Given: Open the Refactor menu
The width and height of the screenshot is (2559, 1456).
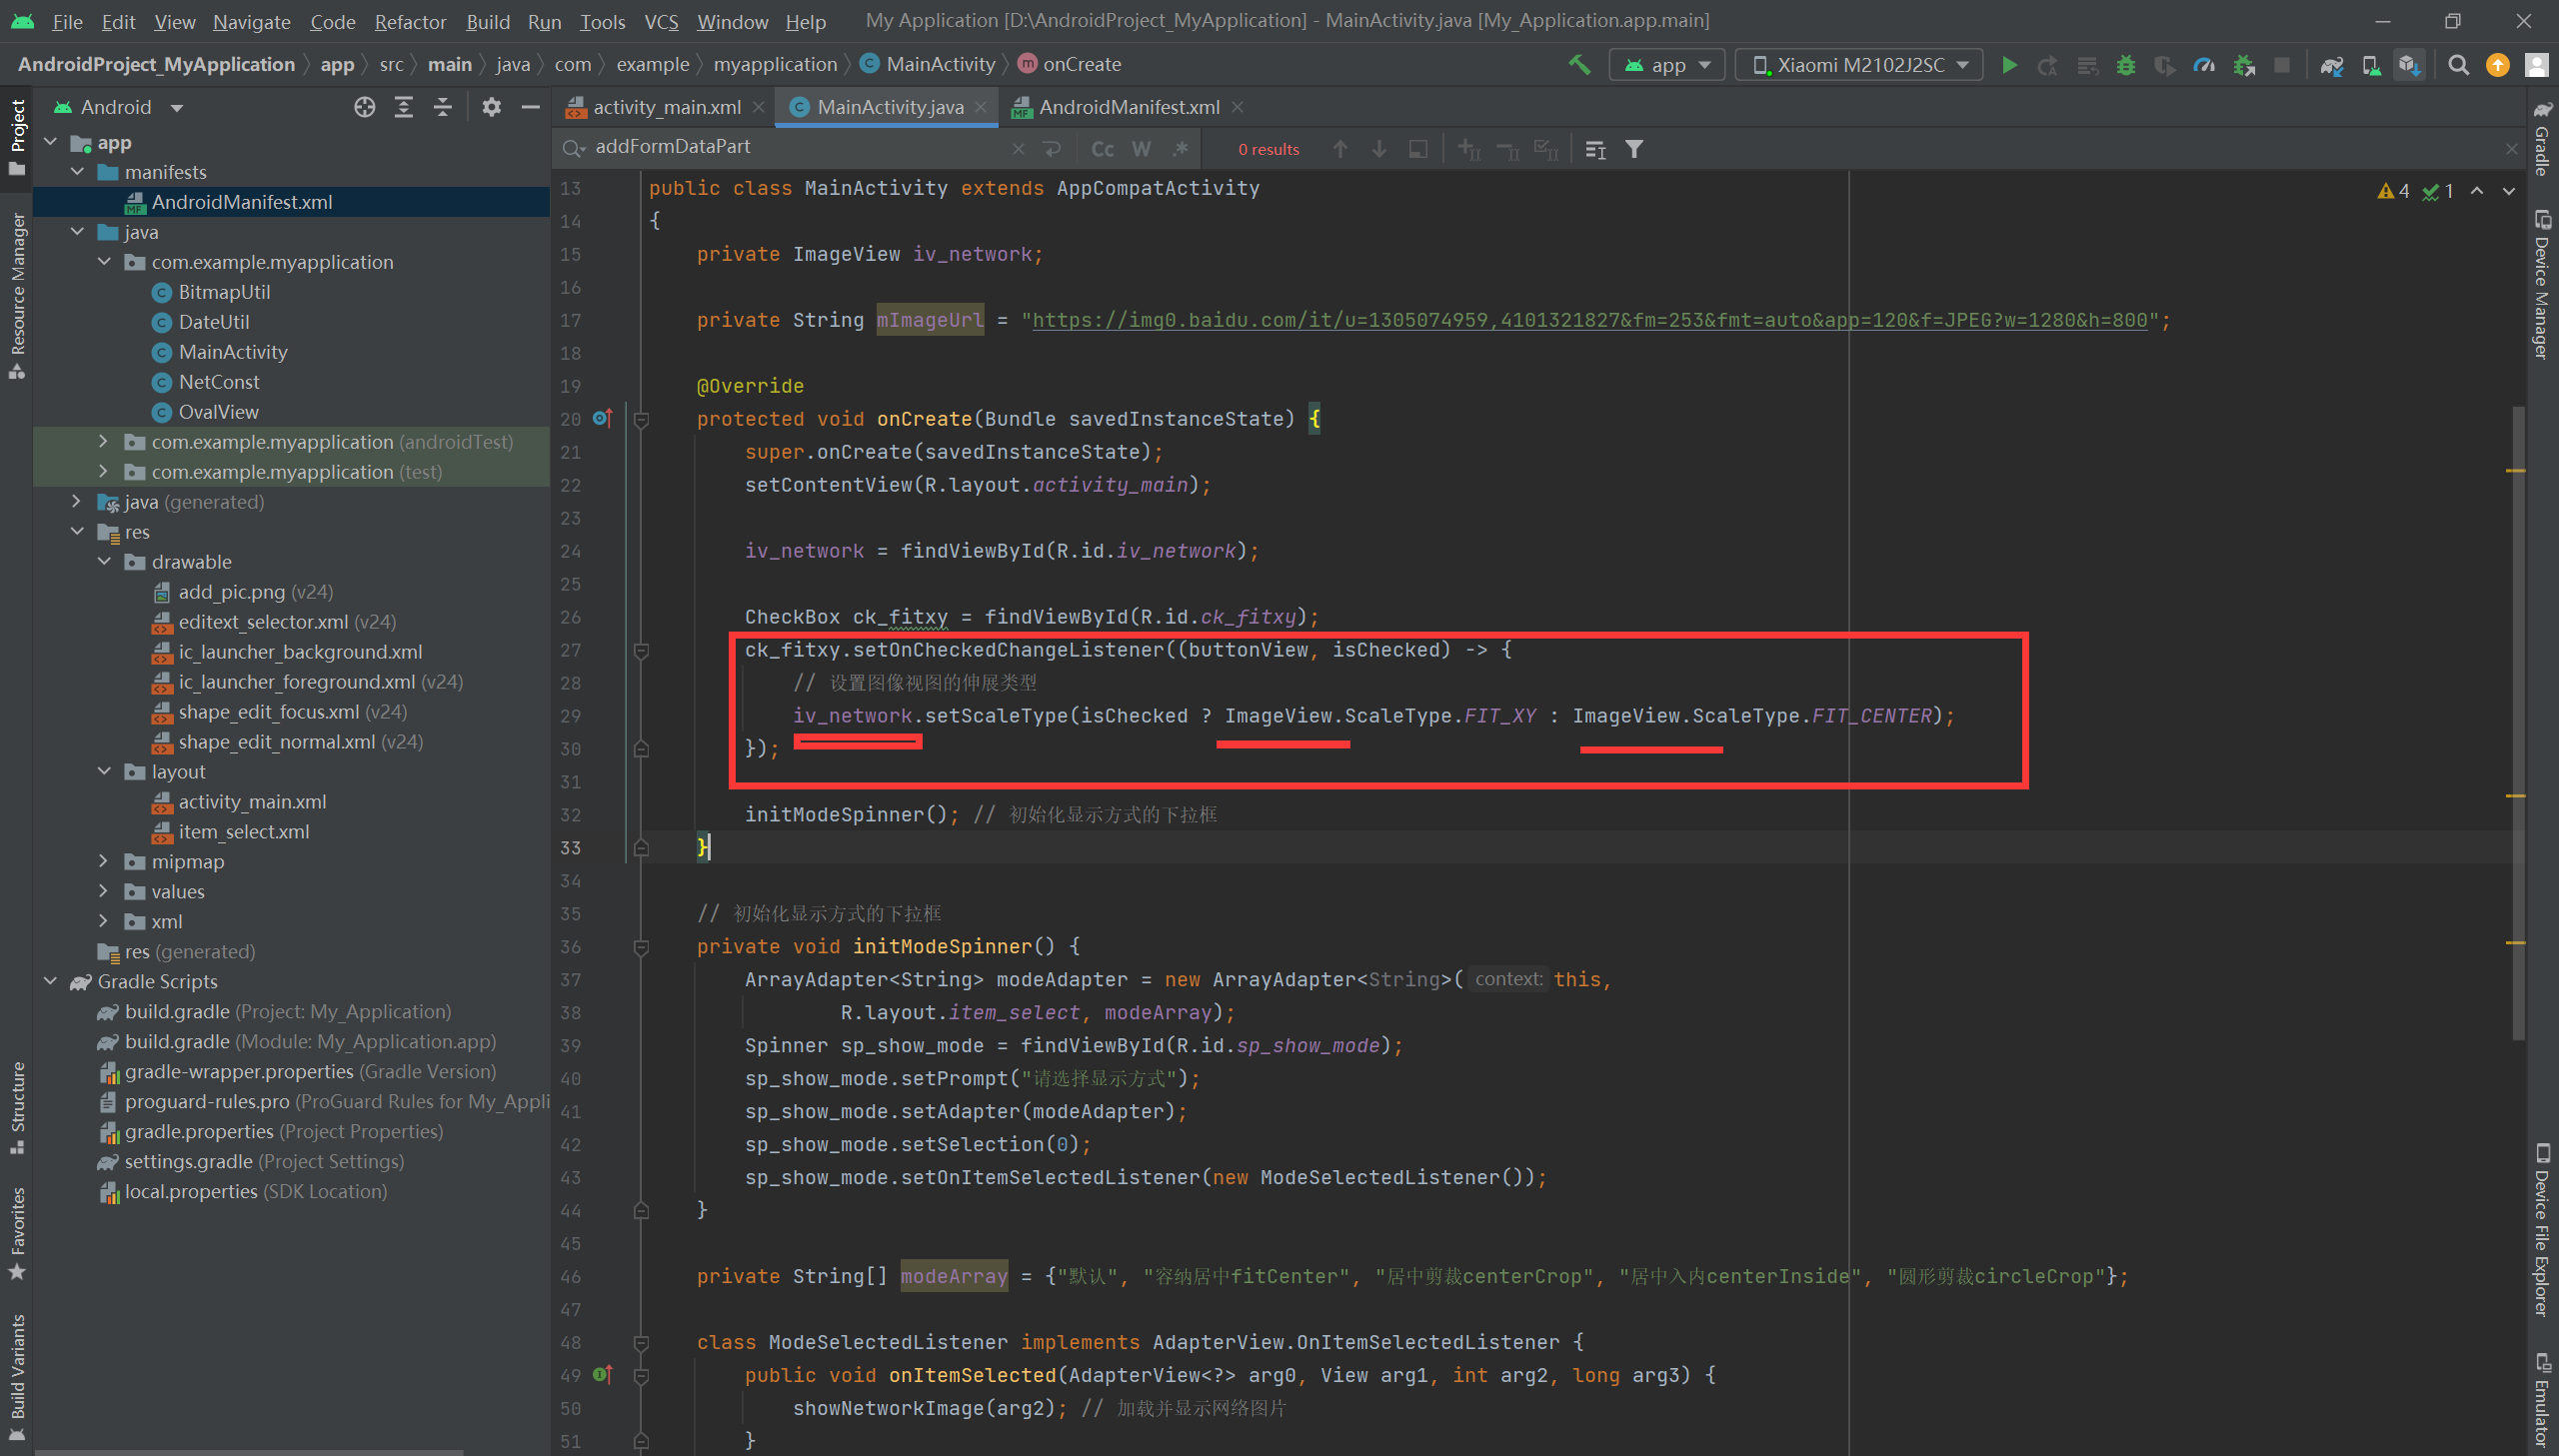Looking at the screenshot, I should pos(410,21).
